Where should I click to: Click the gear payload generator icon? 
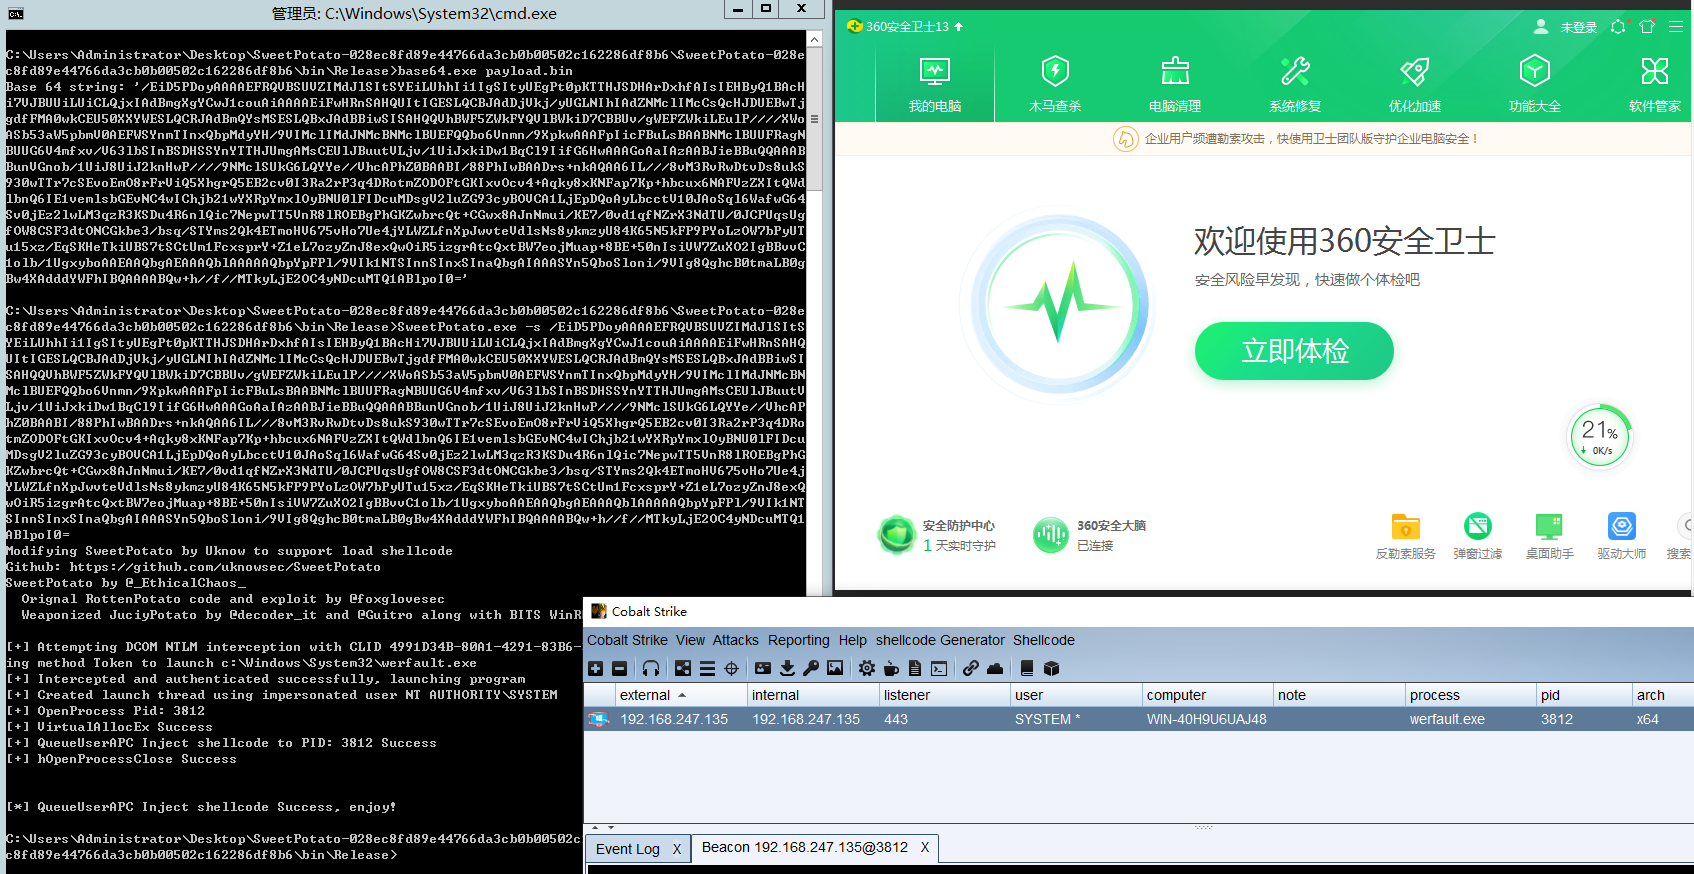(x=867, y=668)
